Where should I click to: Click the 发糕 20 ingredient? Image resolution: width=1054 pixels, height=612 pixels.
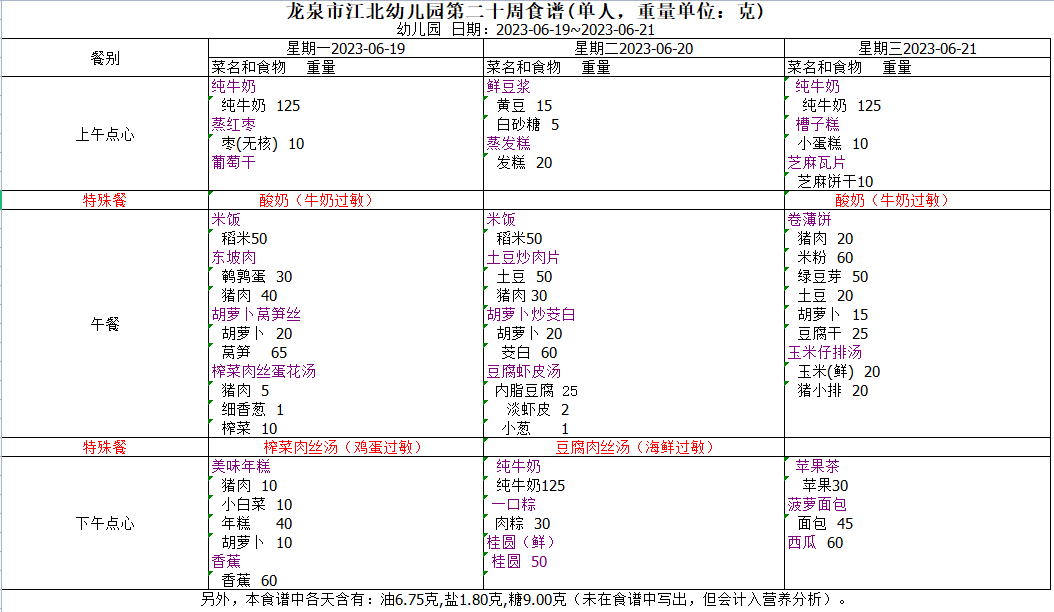[x=524, y=163]
